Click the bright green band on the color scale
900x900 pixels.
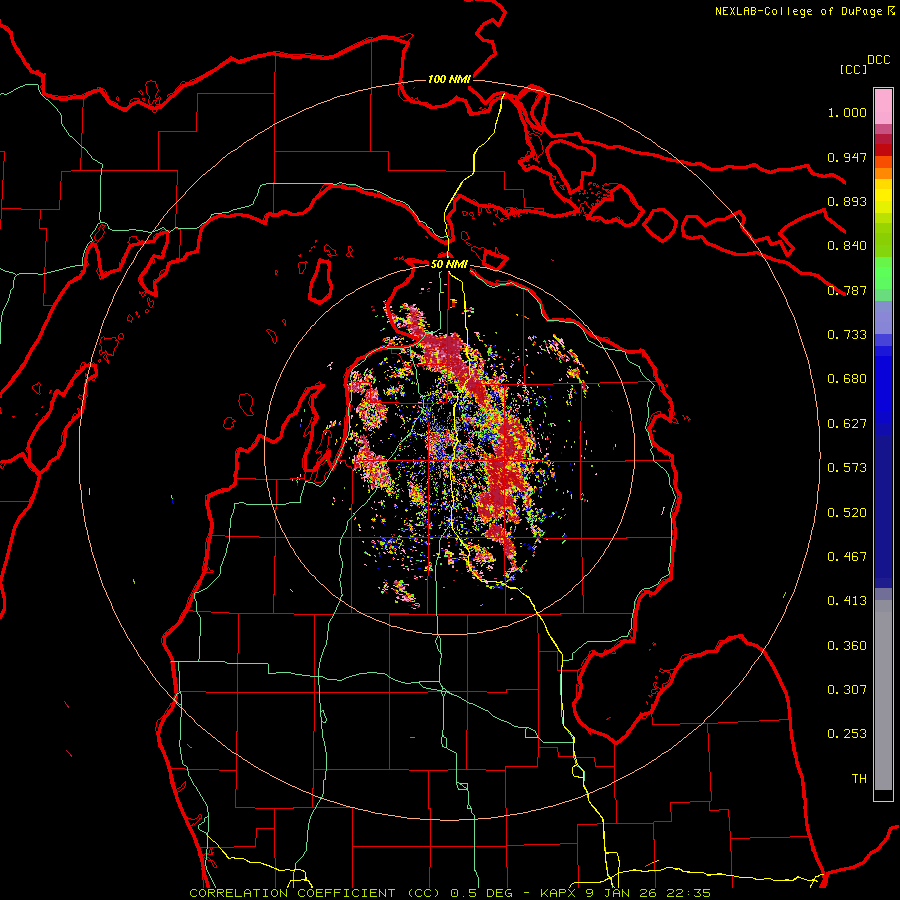point(883,273)
